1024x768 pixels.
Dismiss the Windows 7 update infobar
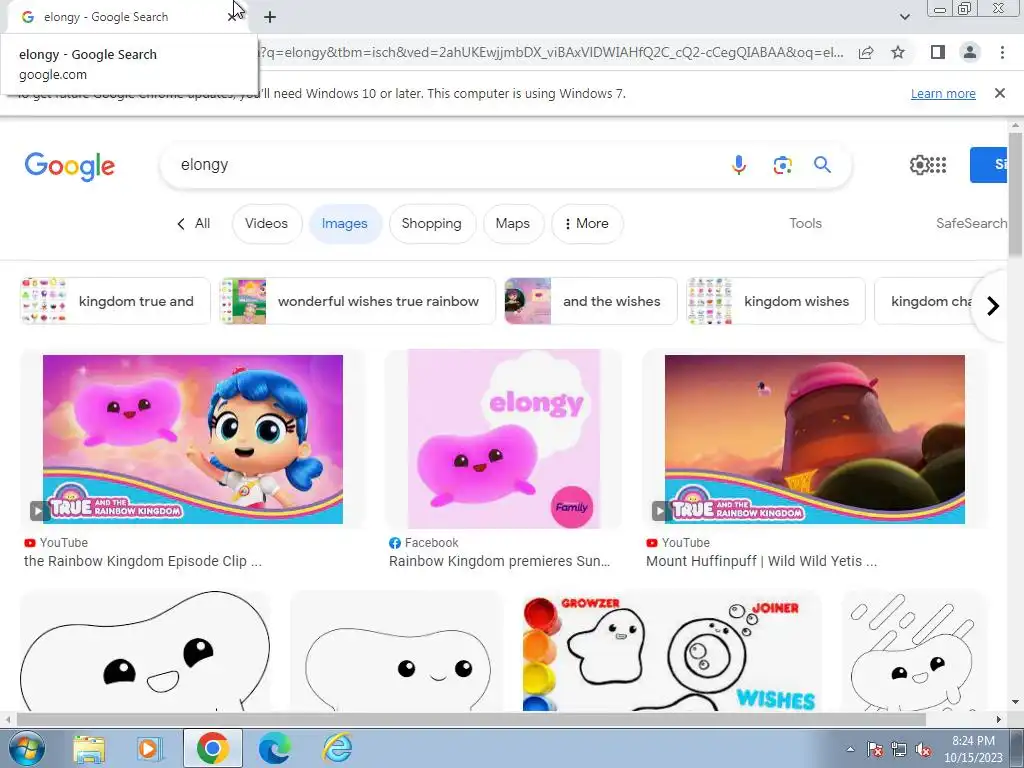pos(999,93)
